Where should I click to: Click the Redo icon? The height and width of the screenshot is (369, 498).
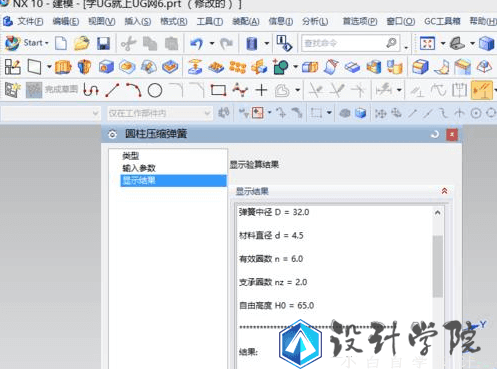(x=227, y=43)
